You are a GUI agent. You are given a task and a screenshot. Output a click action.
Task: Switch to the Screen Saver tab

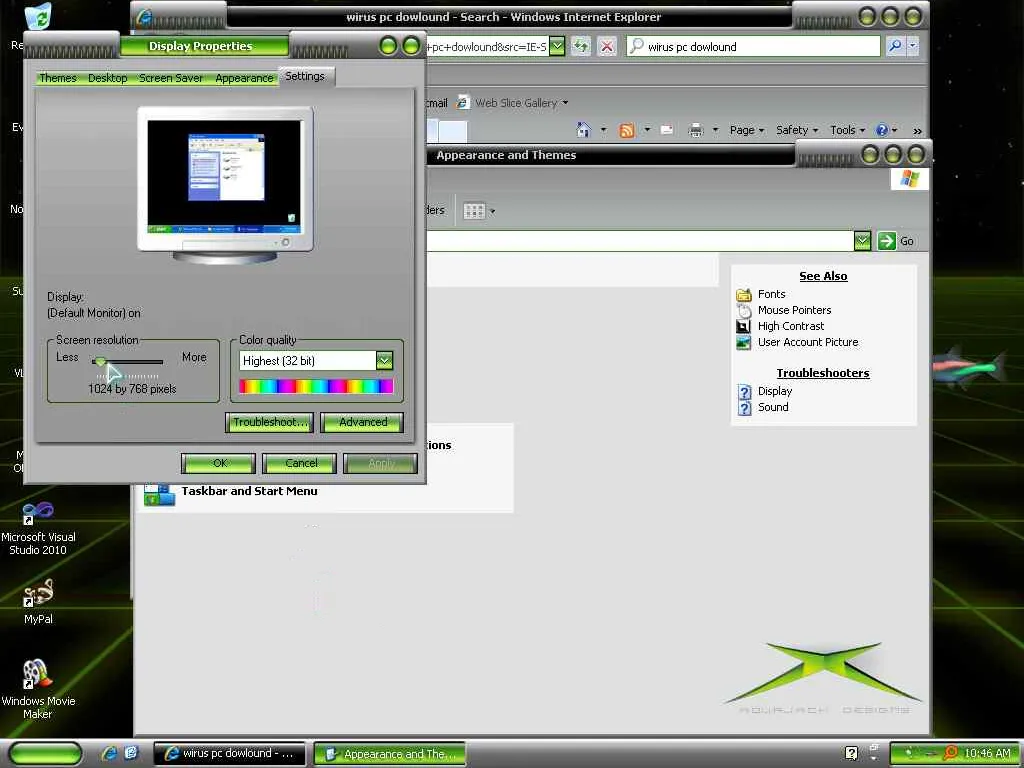[x=170, y=78]
